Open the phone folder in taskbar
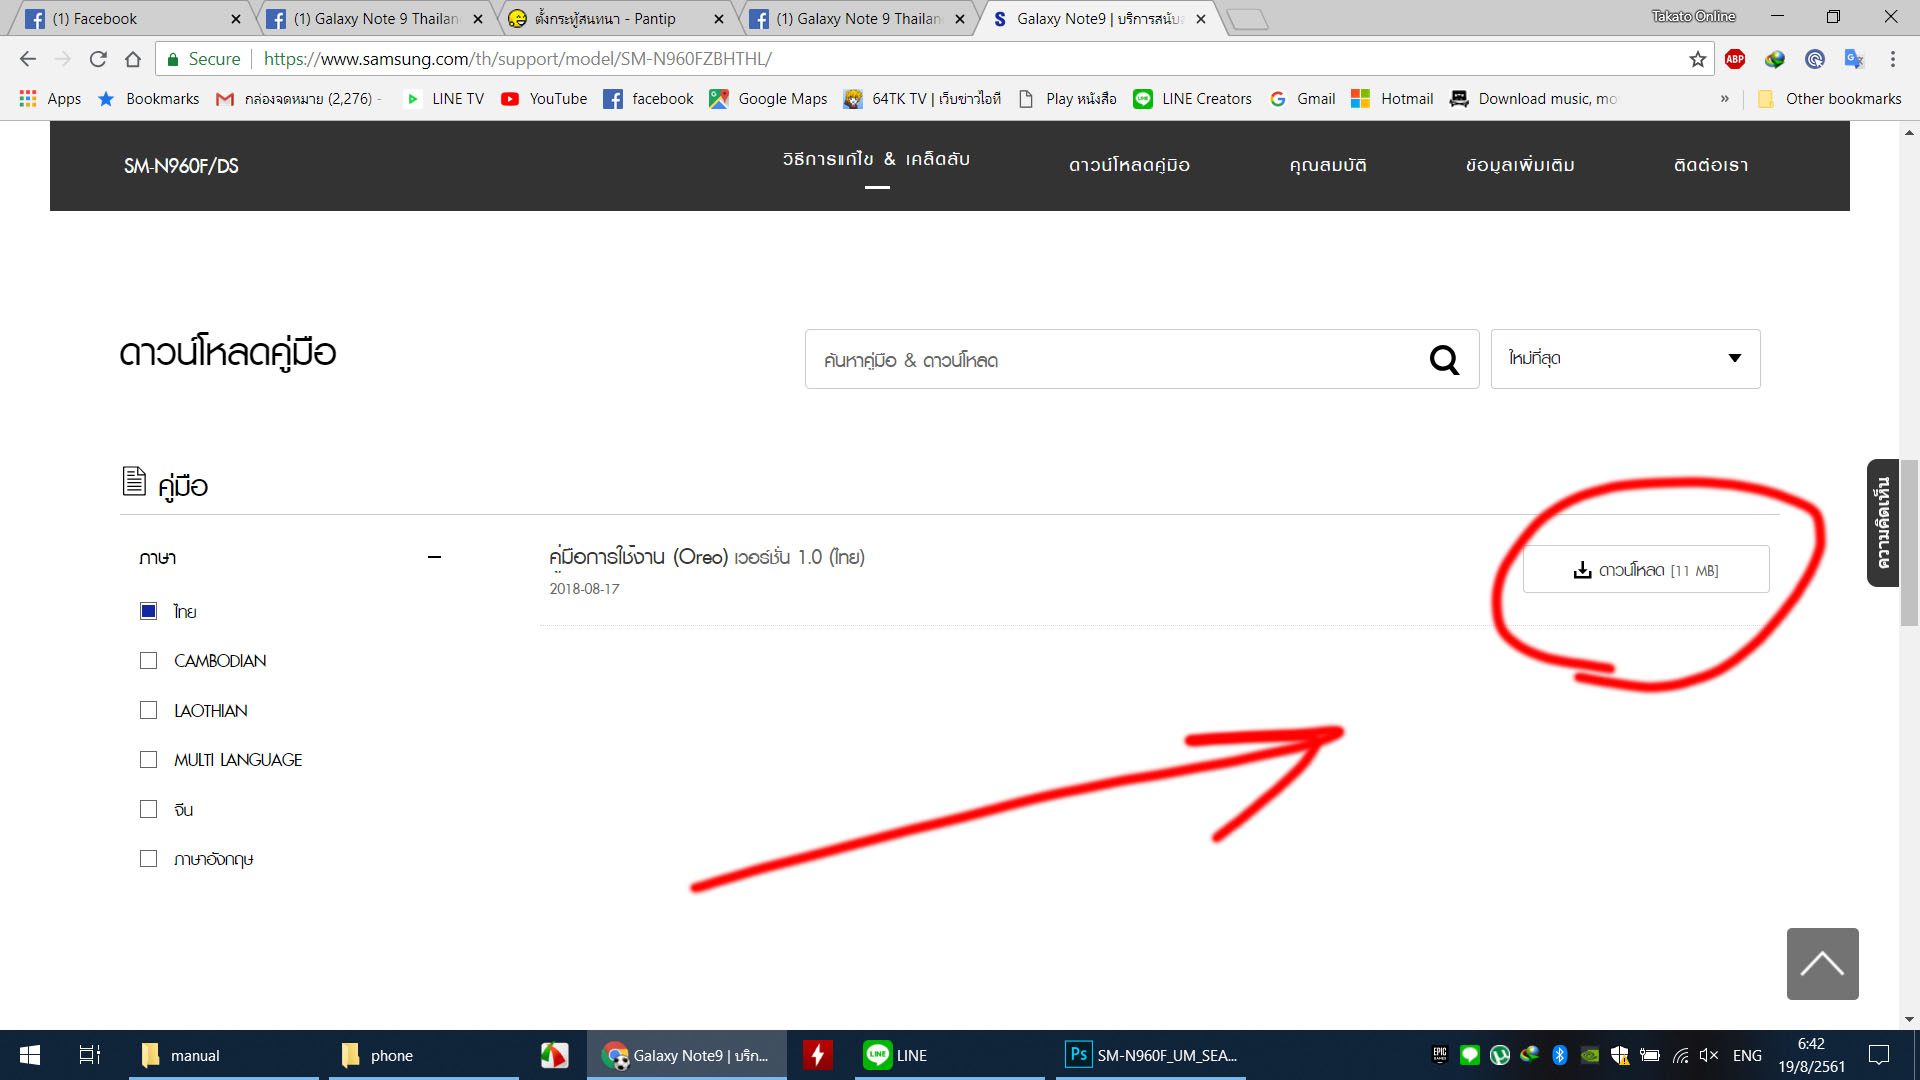Viewport: 1920px width, 1080px height. point(424,1055)
